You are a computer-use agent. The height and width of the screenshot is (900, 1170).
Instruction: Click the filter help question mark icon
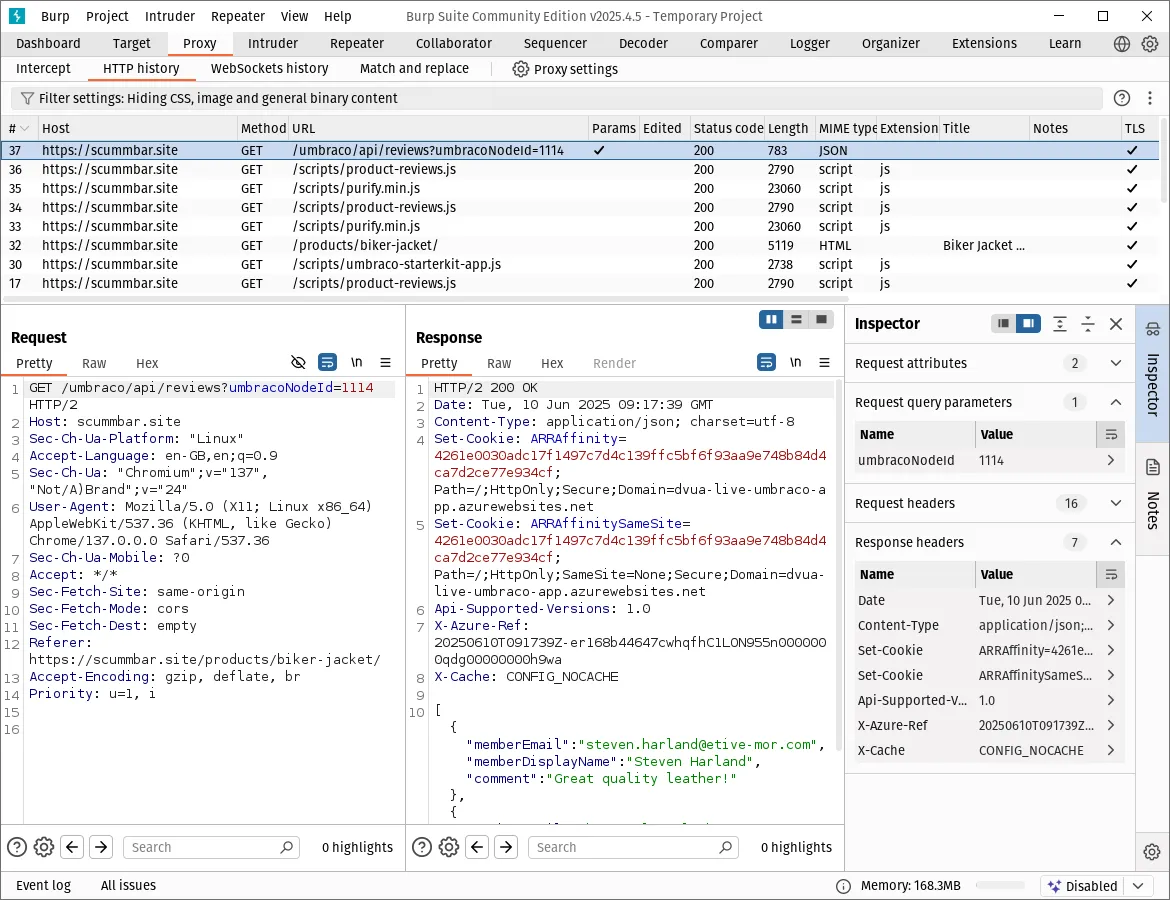[x=1121, y=99]
